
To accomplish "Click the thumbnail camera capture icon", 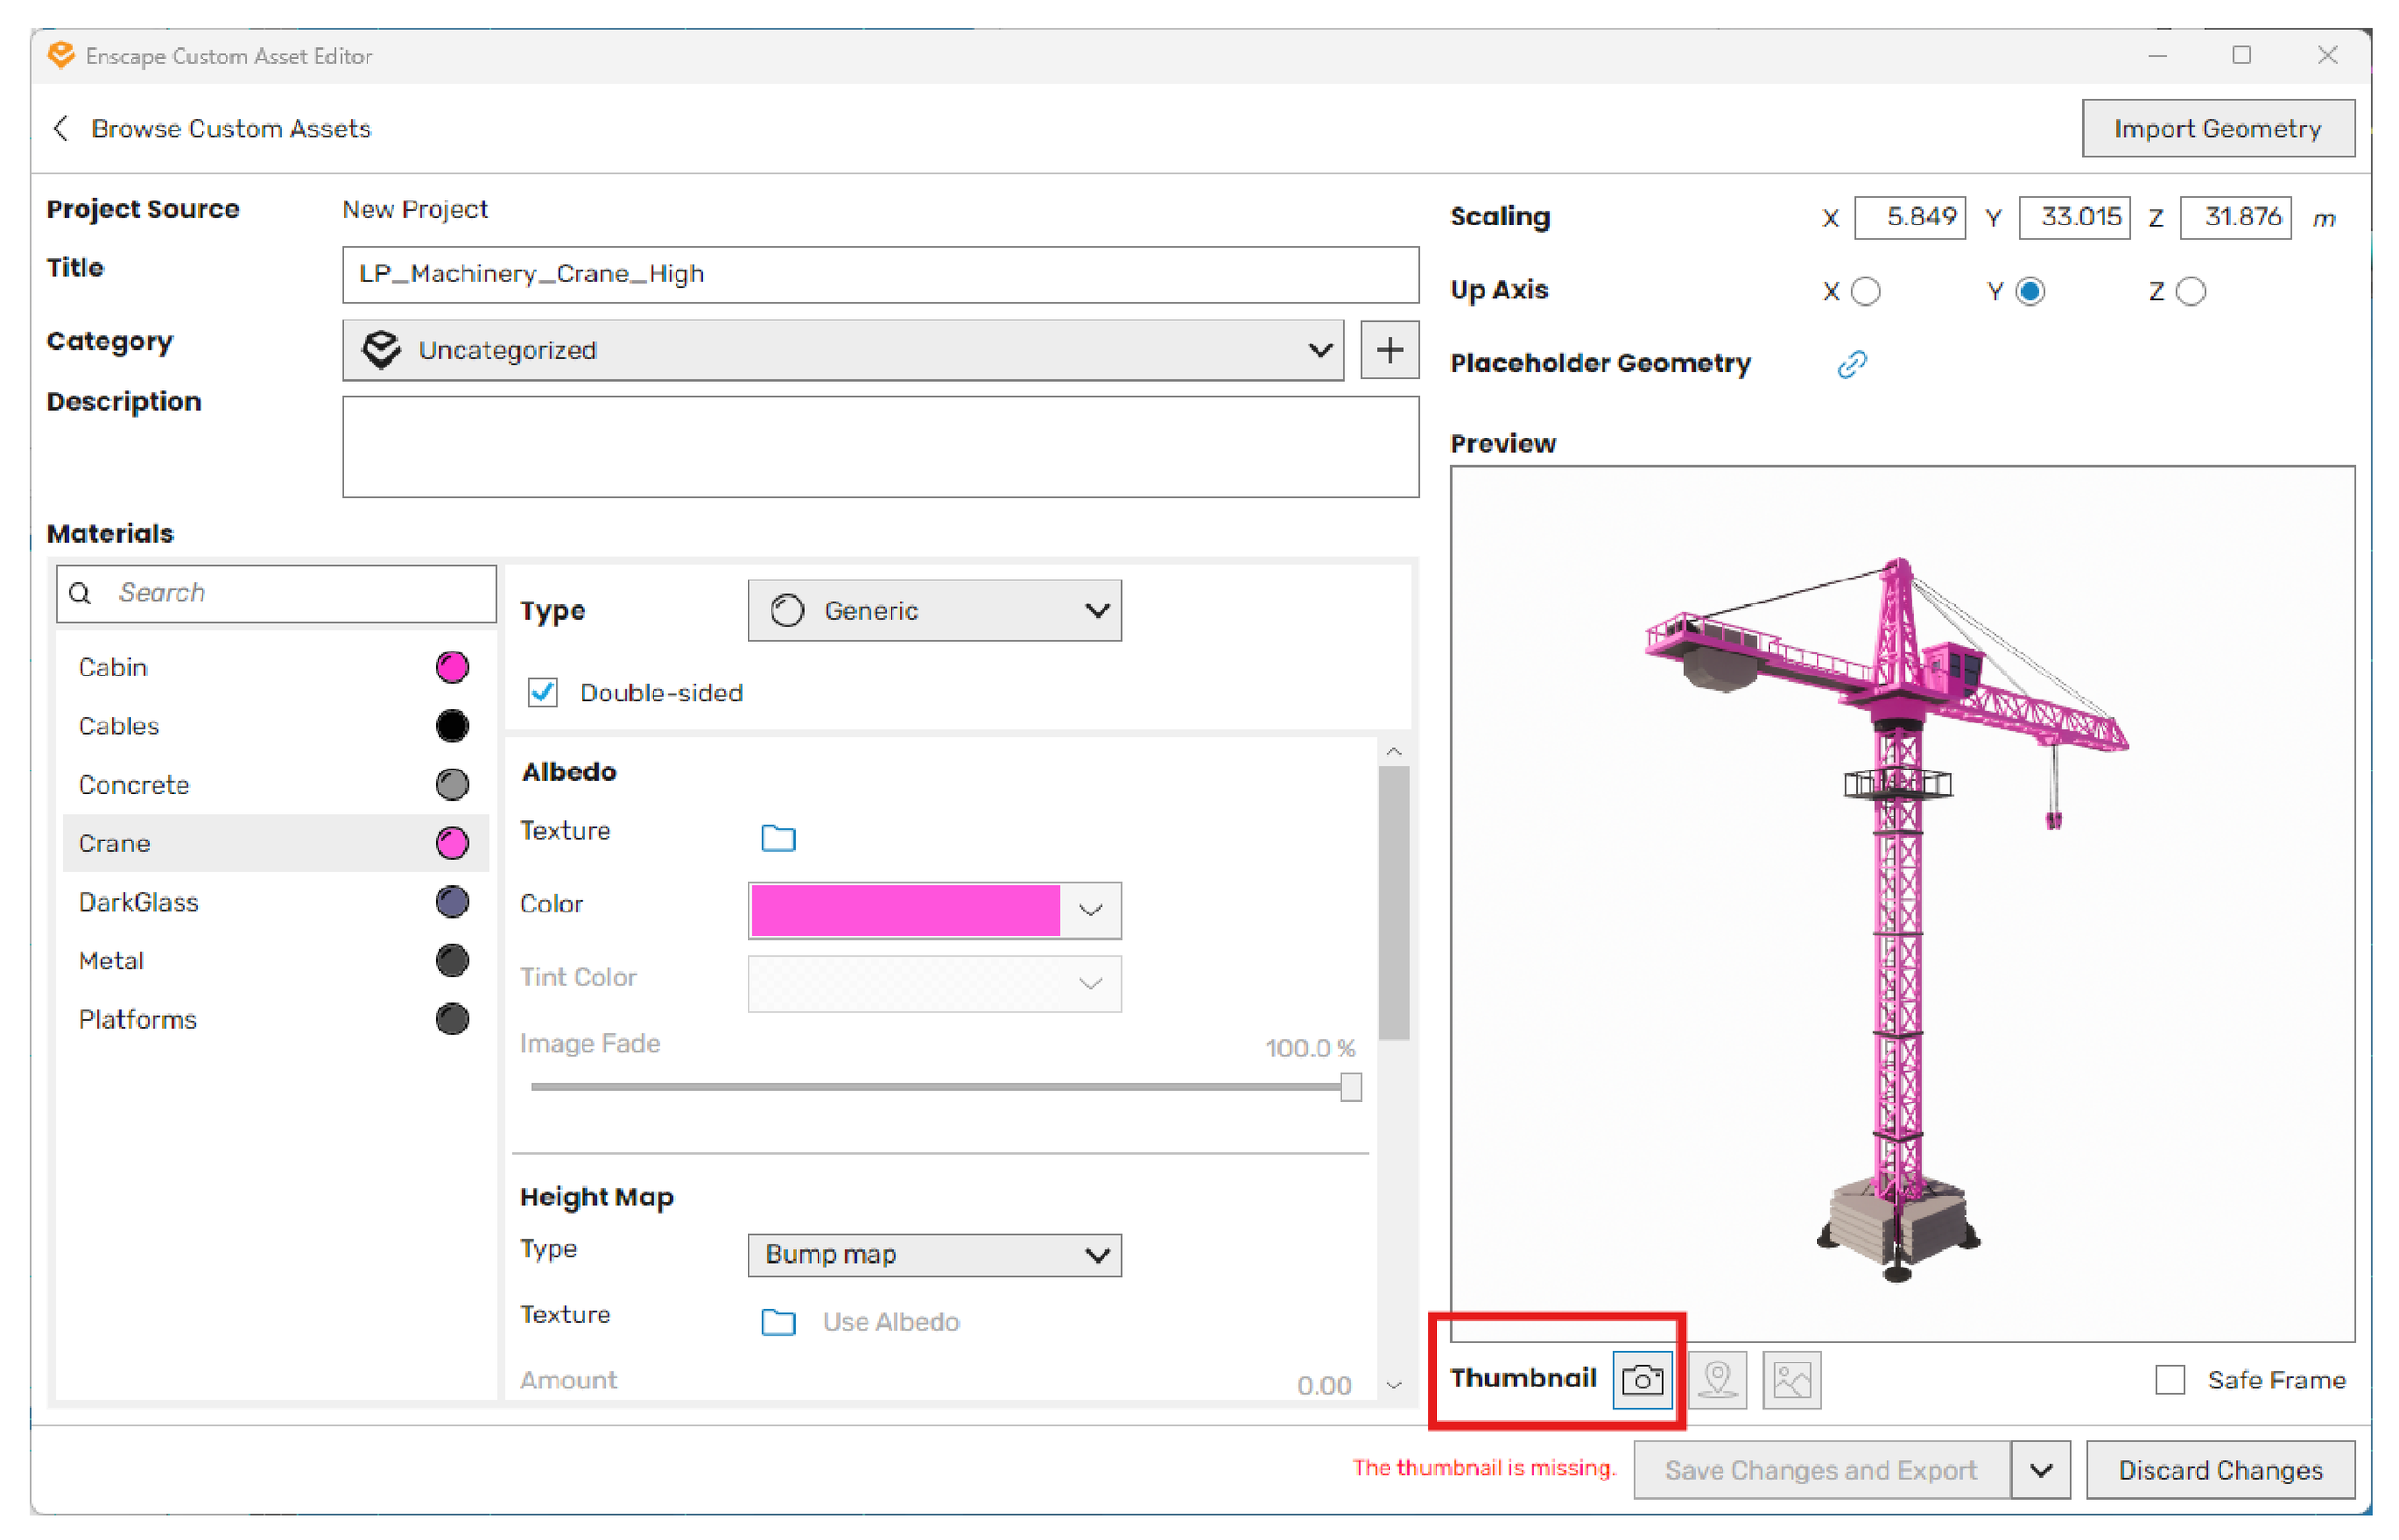I will (x=1642, y=1380).
